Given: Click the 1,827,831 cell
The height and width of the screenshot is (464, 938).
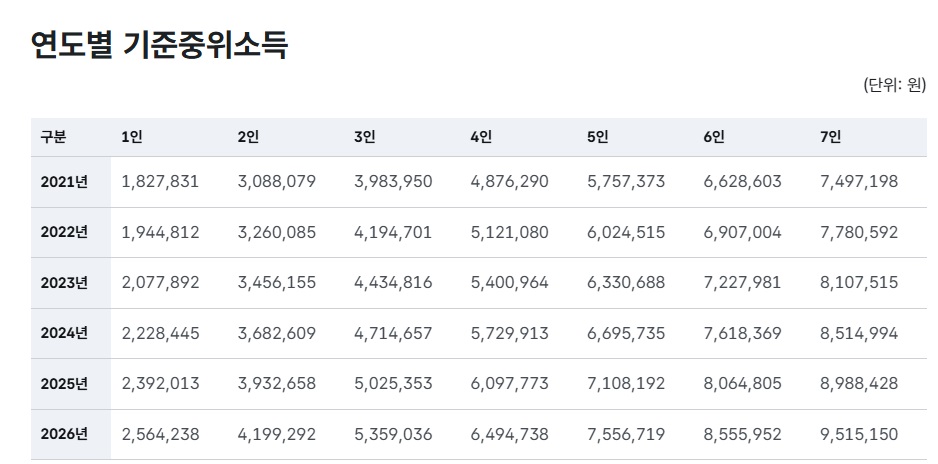Looking at the screenshot, I should tap(160, 182).
